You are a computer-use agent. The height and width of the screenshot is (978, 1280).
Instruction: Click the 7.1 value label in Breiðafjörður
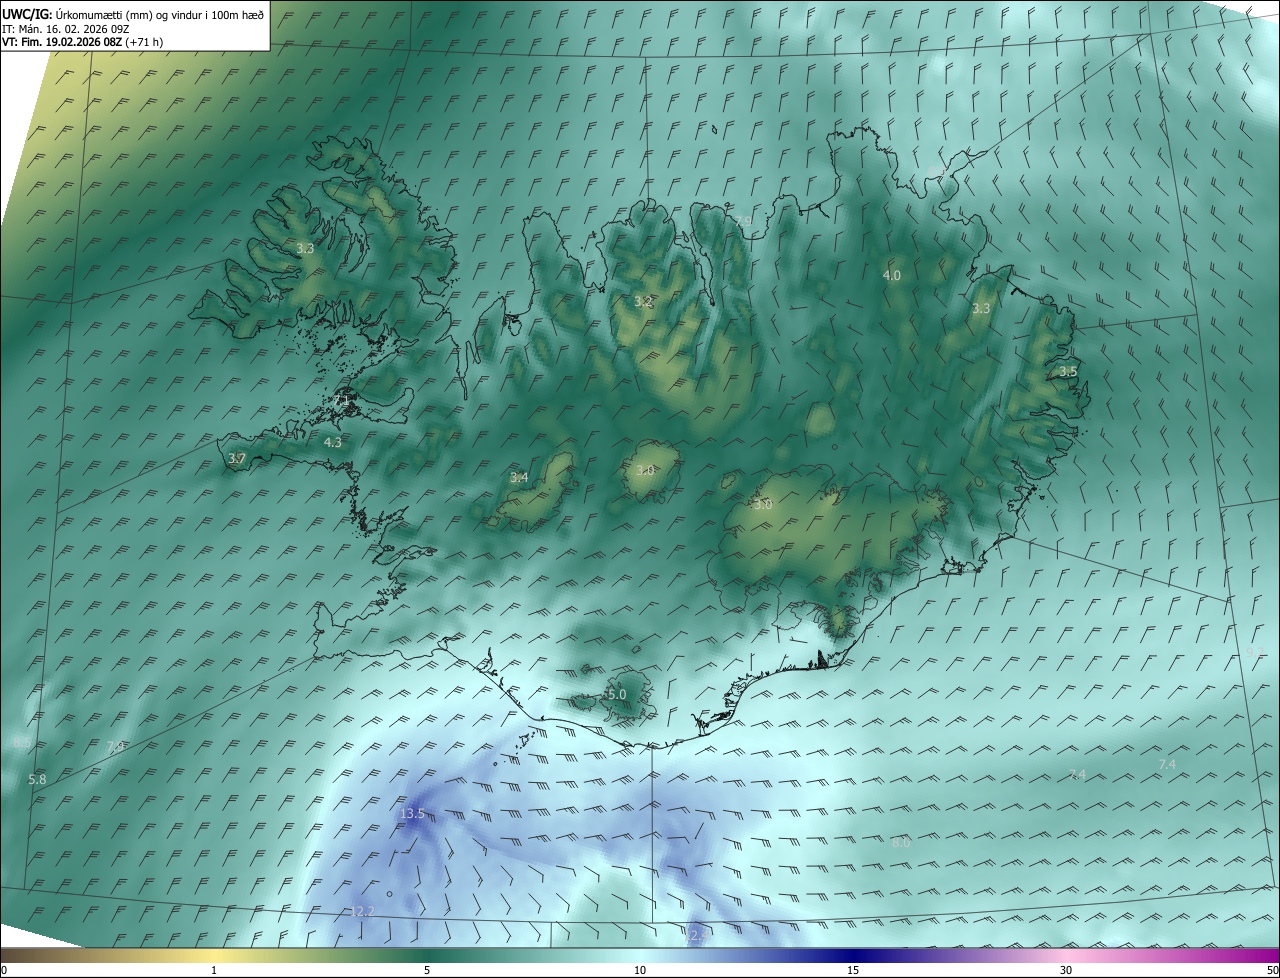(x=342, y=400)
